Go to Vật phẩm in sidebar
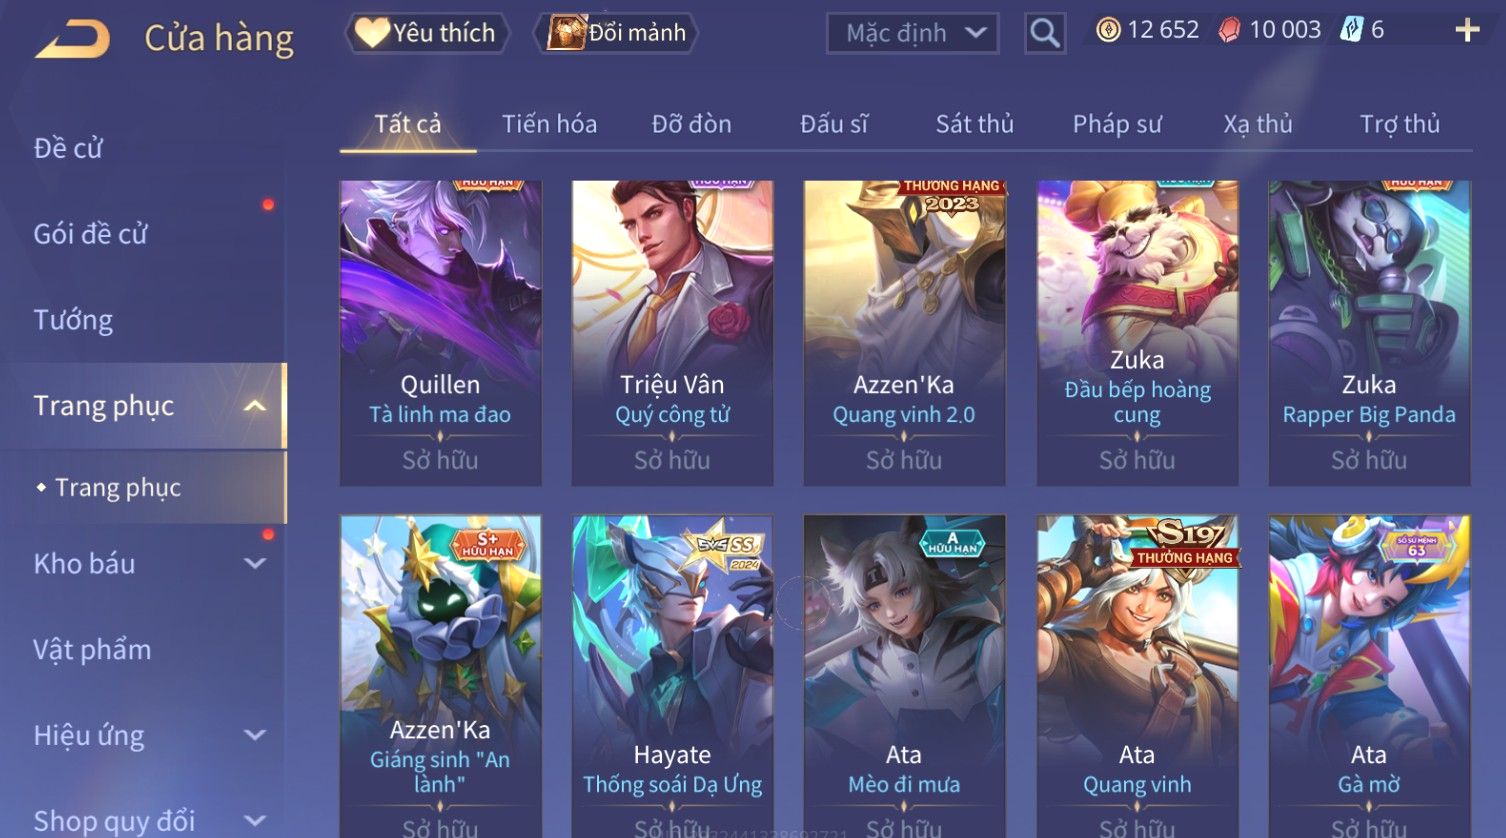Screen dimensions: 1506x838 point(92,650)
